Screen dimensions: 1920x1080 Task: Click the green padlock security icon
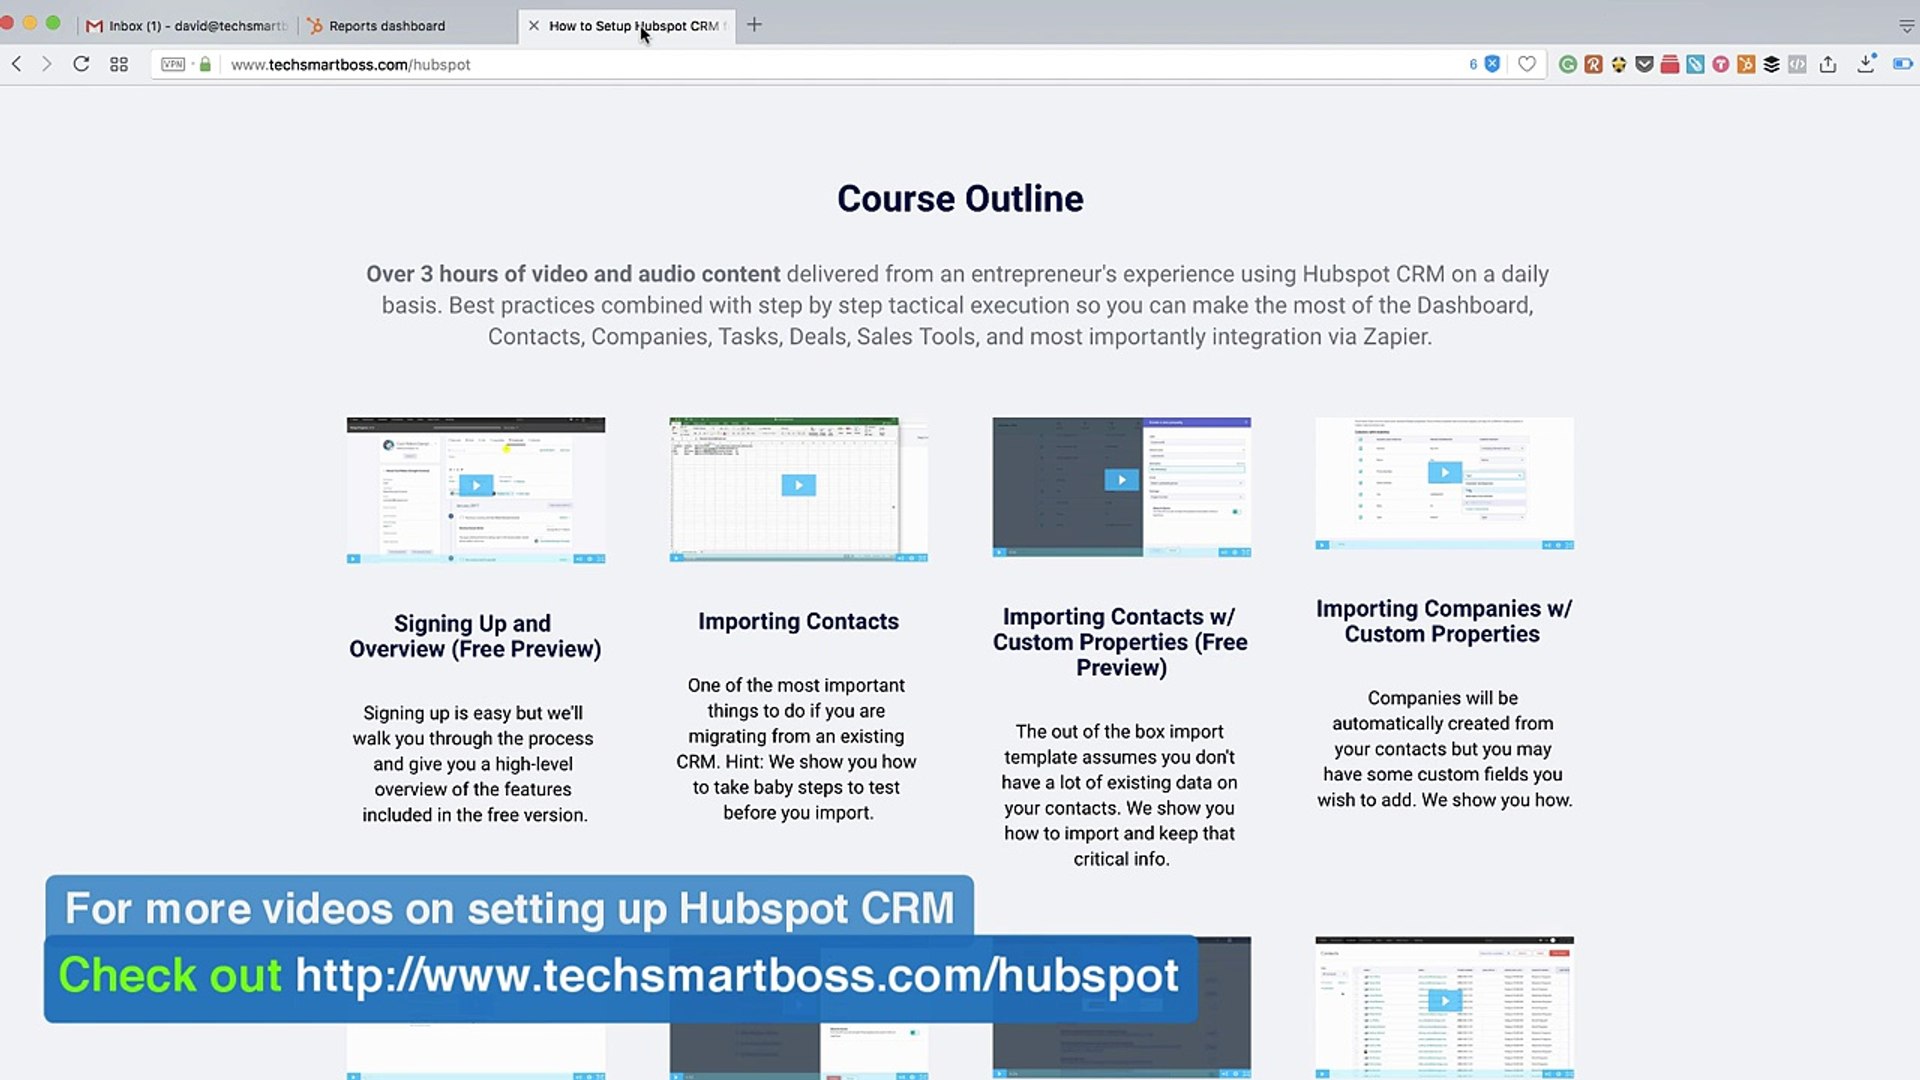tap(205, 64)
